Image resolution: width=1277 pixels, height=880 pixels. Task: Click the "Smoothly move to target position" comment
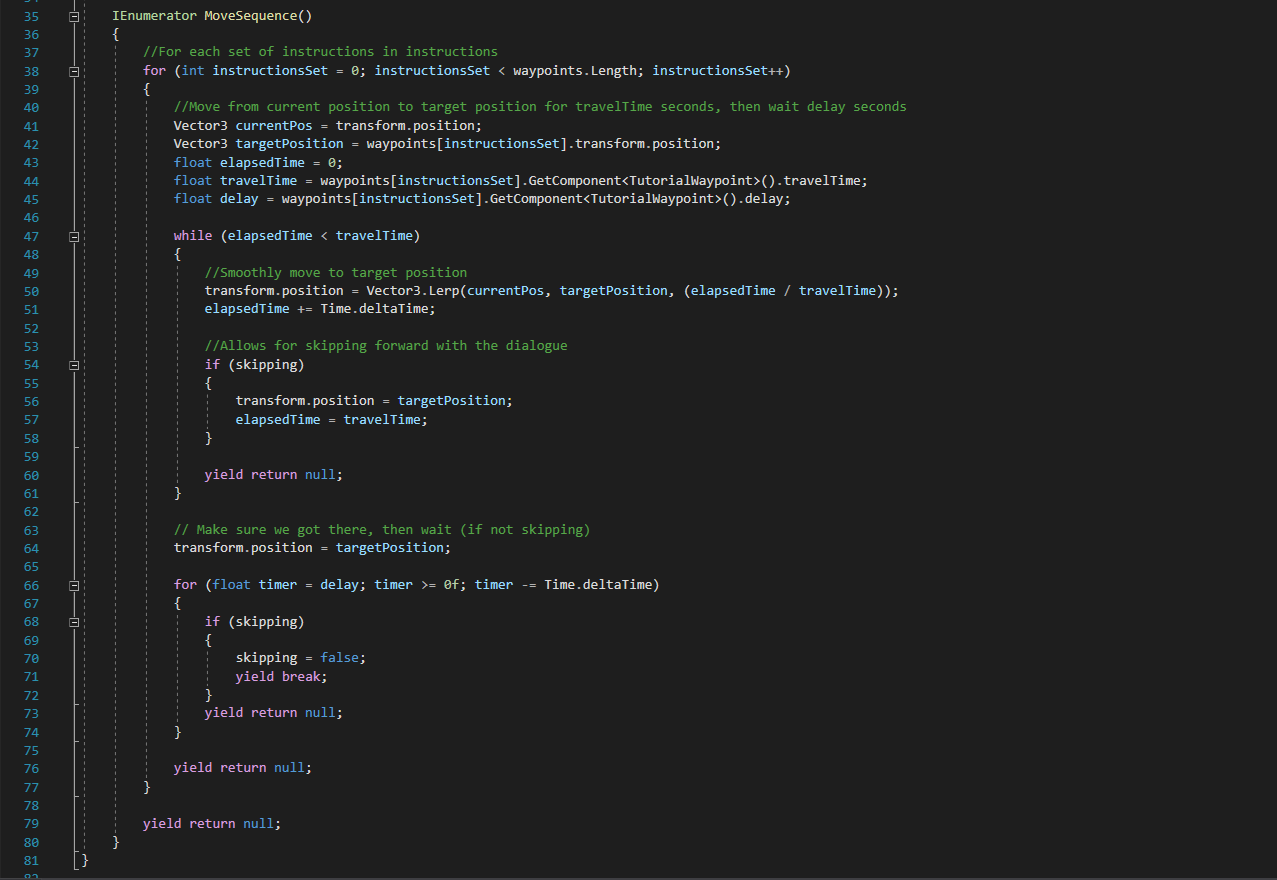click(x=335, y=273)
